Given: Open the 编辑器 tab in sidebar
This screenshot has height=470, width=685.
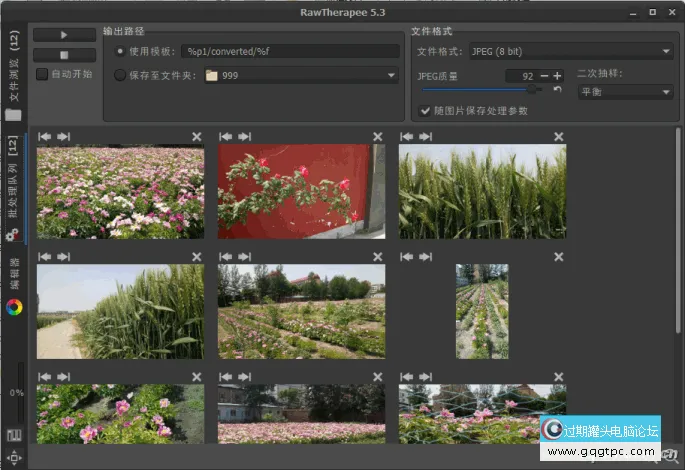Looking at the screenshot, I should [x=14, y=273].
